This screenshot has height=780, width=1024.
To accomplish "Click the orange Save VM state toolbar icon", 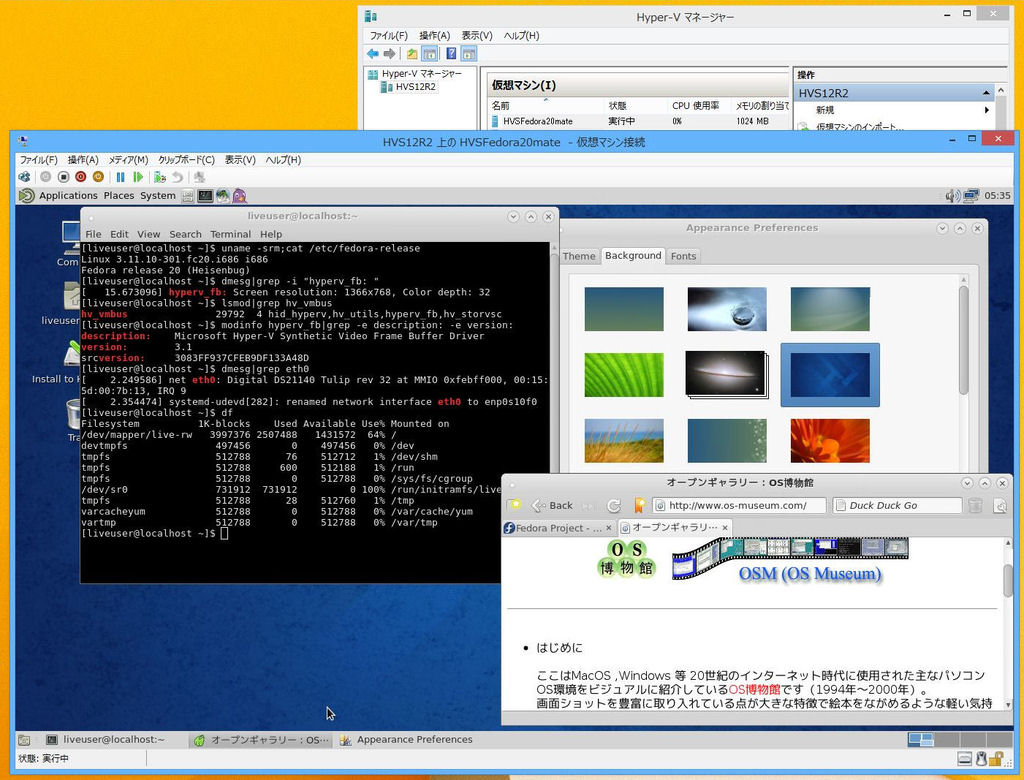I will [x=98, y=177].
